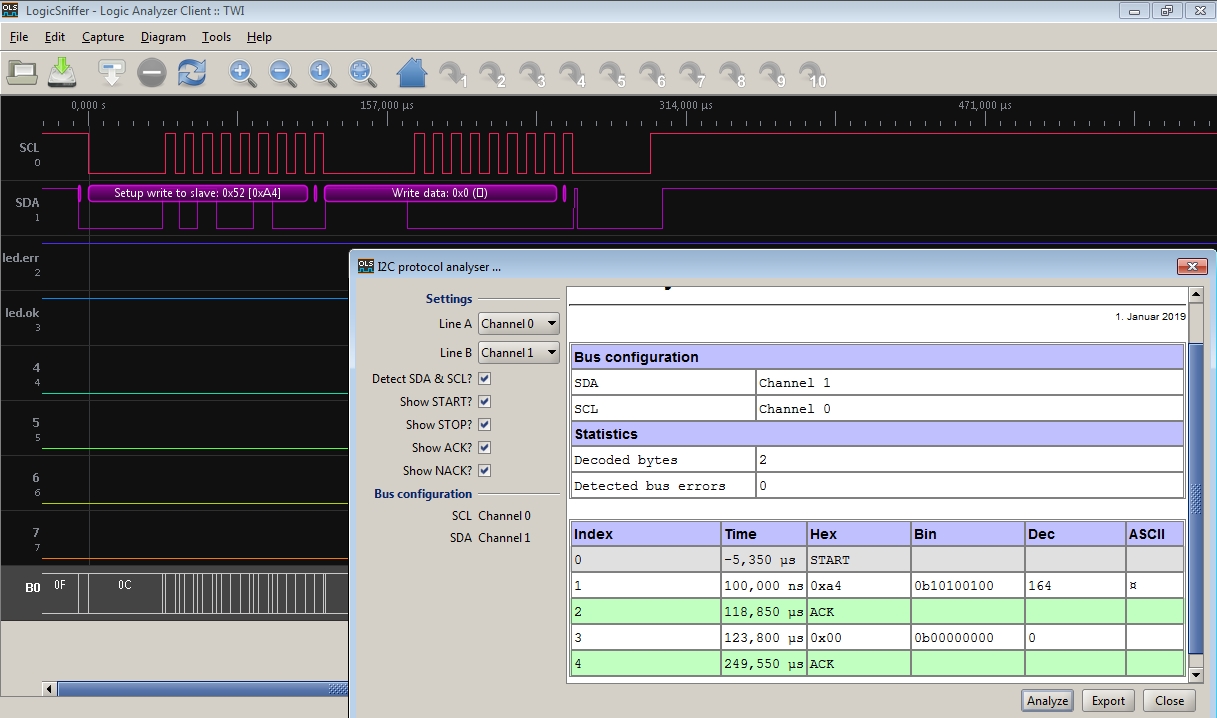
Task: Toggle Show ACK checkbox
Action: (x=485, y=448)
